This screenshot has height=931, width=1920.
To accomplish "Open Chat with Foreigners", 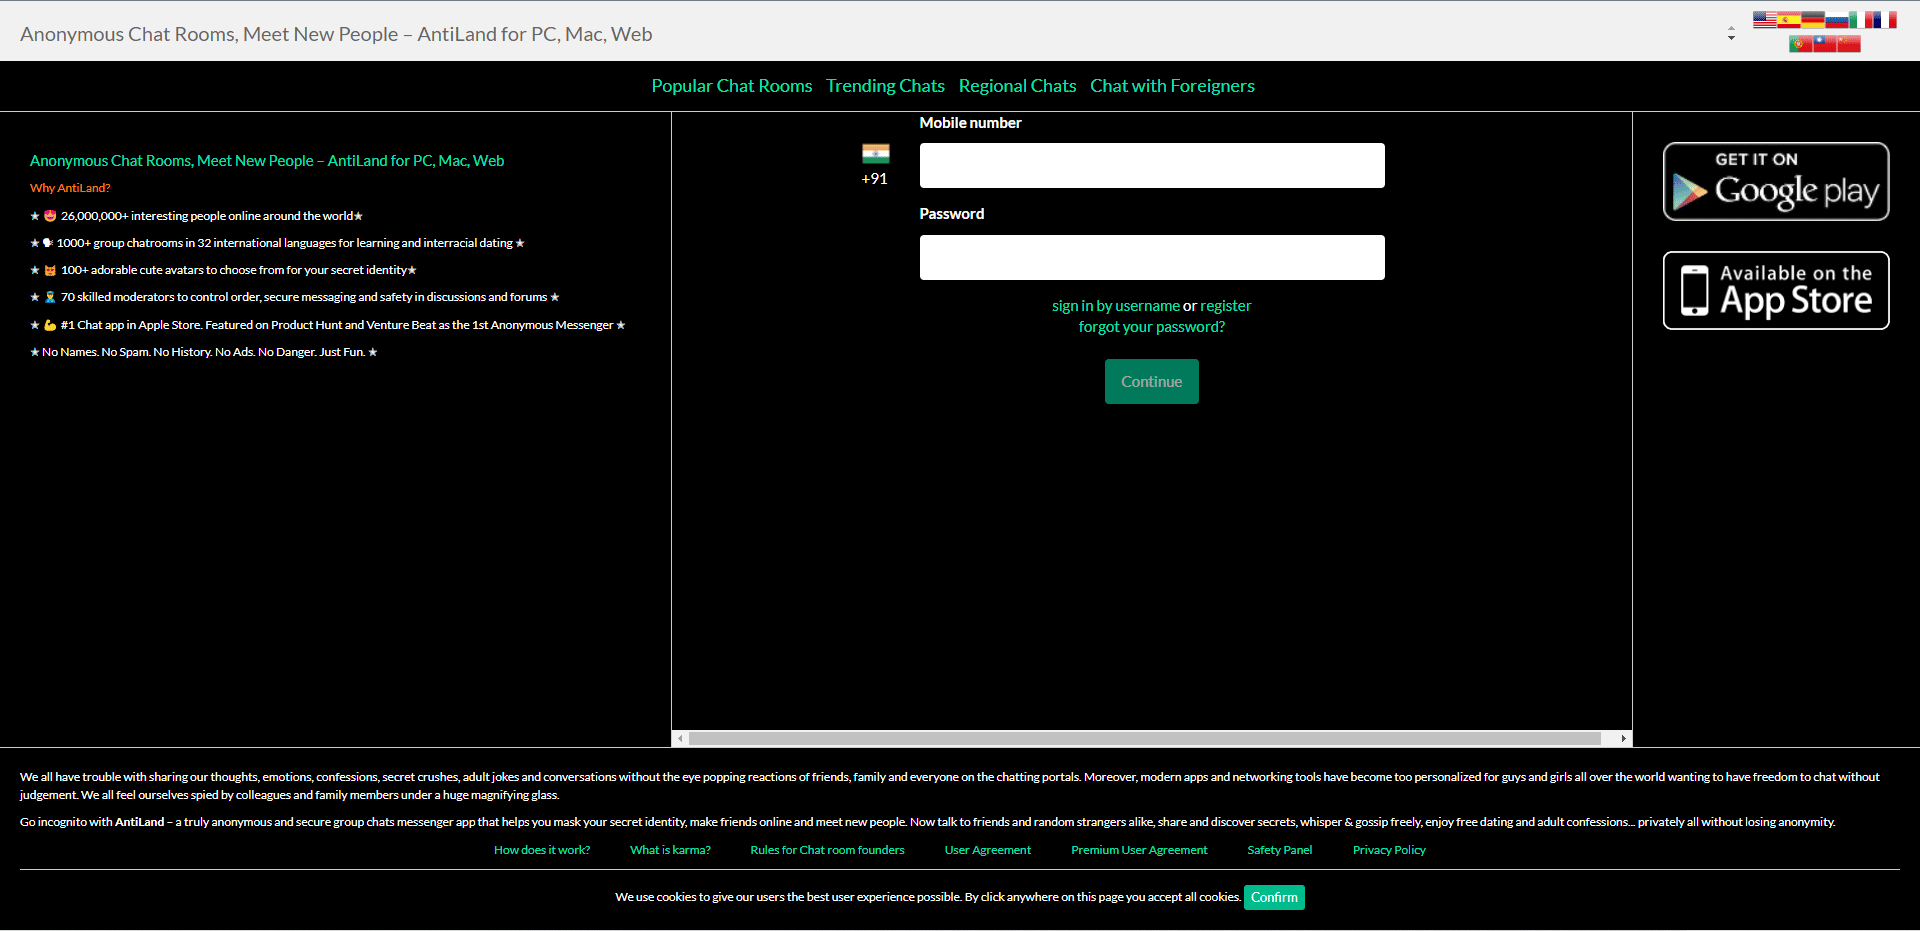I will [x=1172, y=86].
